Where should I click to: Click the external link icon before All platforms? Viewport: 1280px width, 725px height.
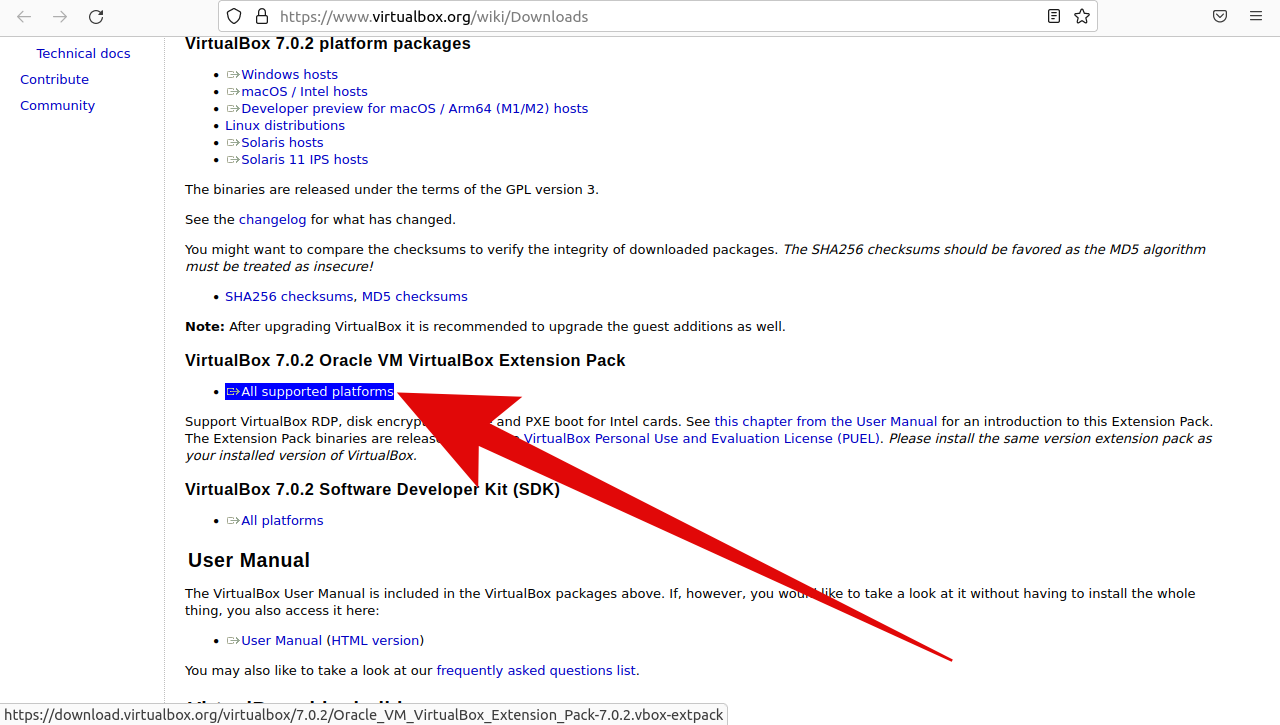pos(233,520)
